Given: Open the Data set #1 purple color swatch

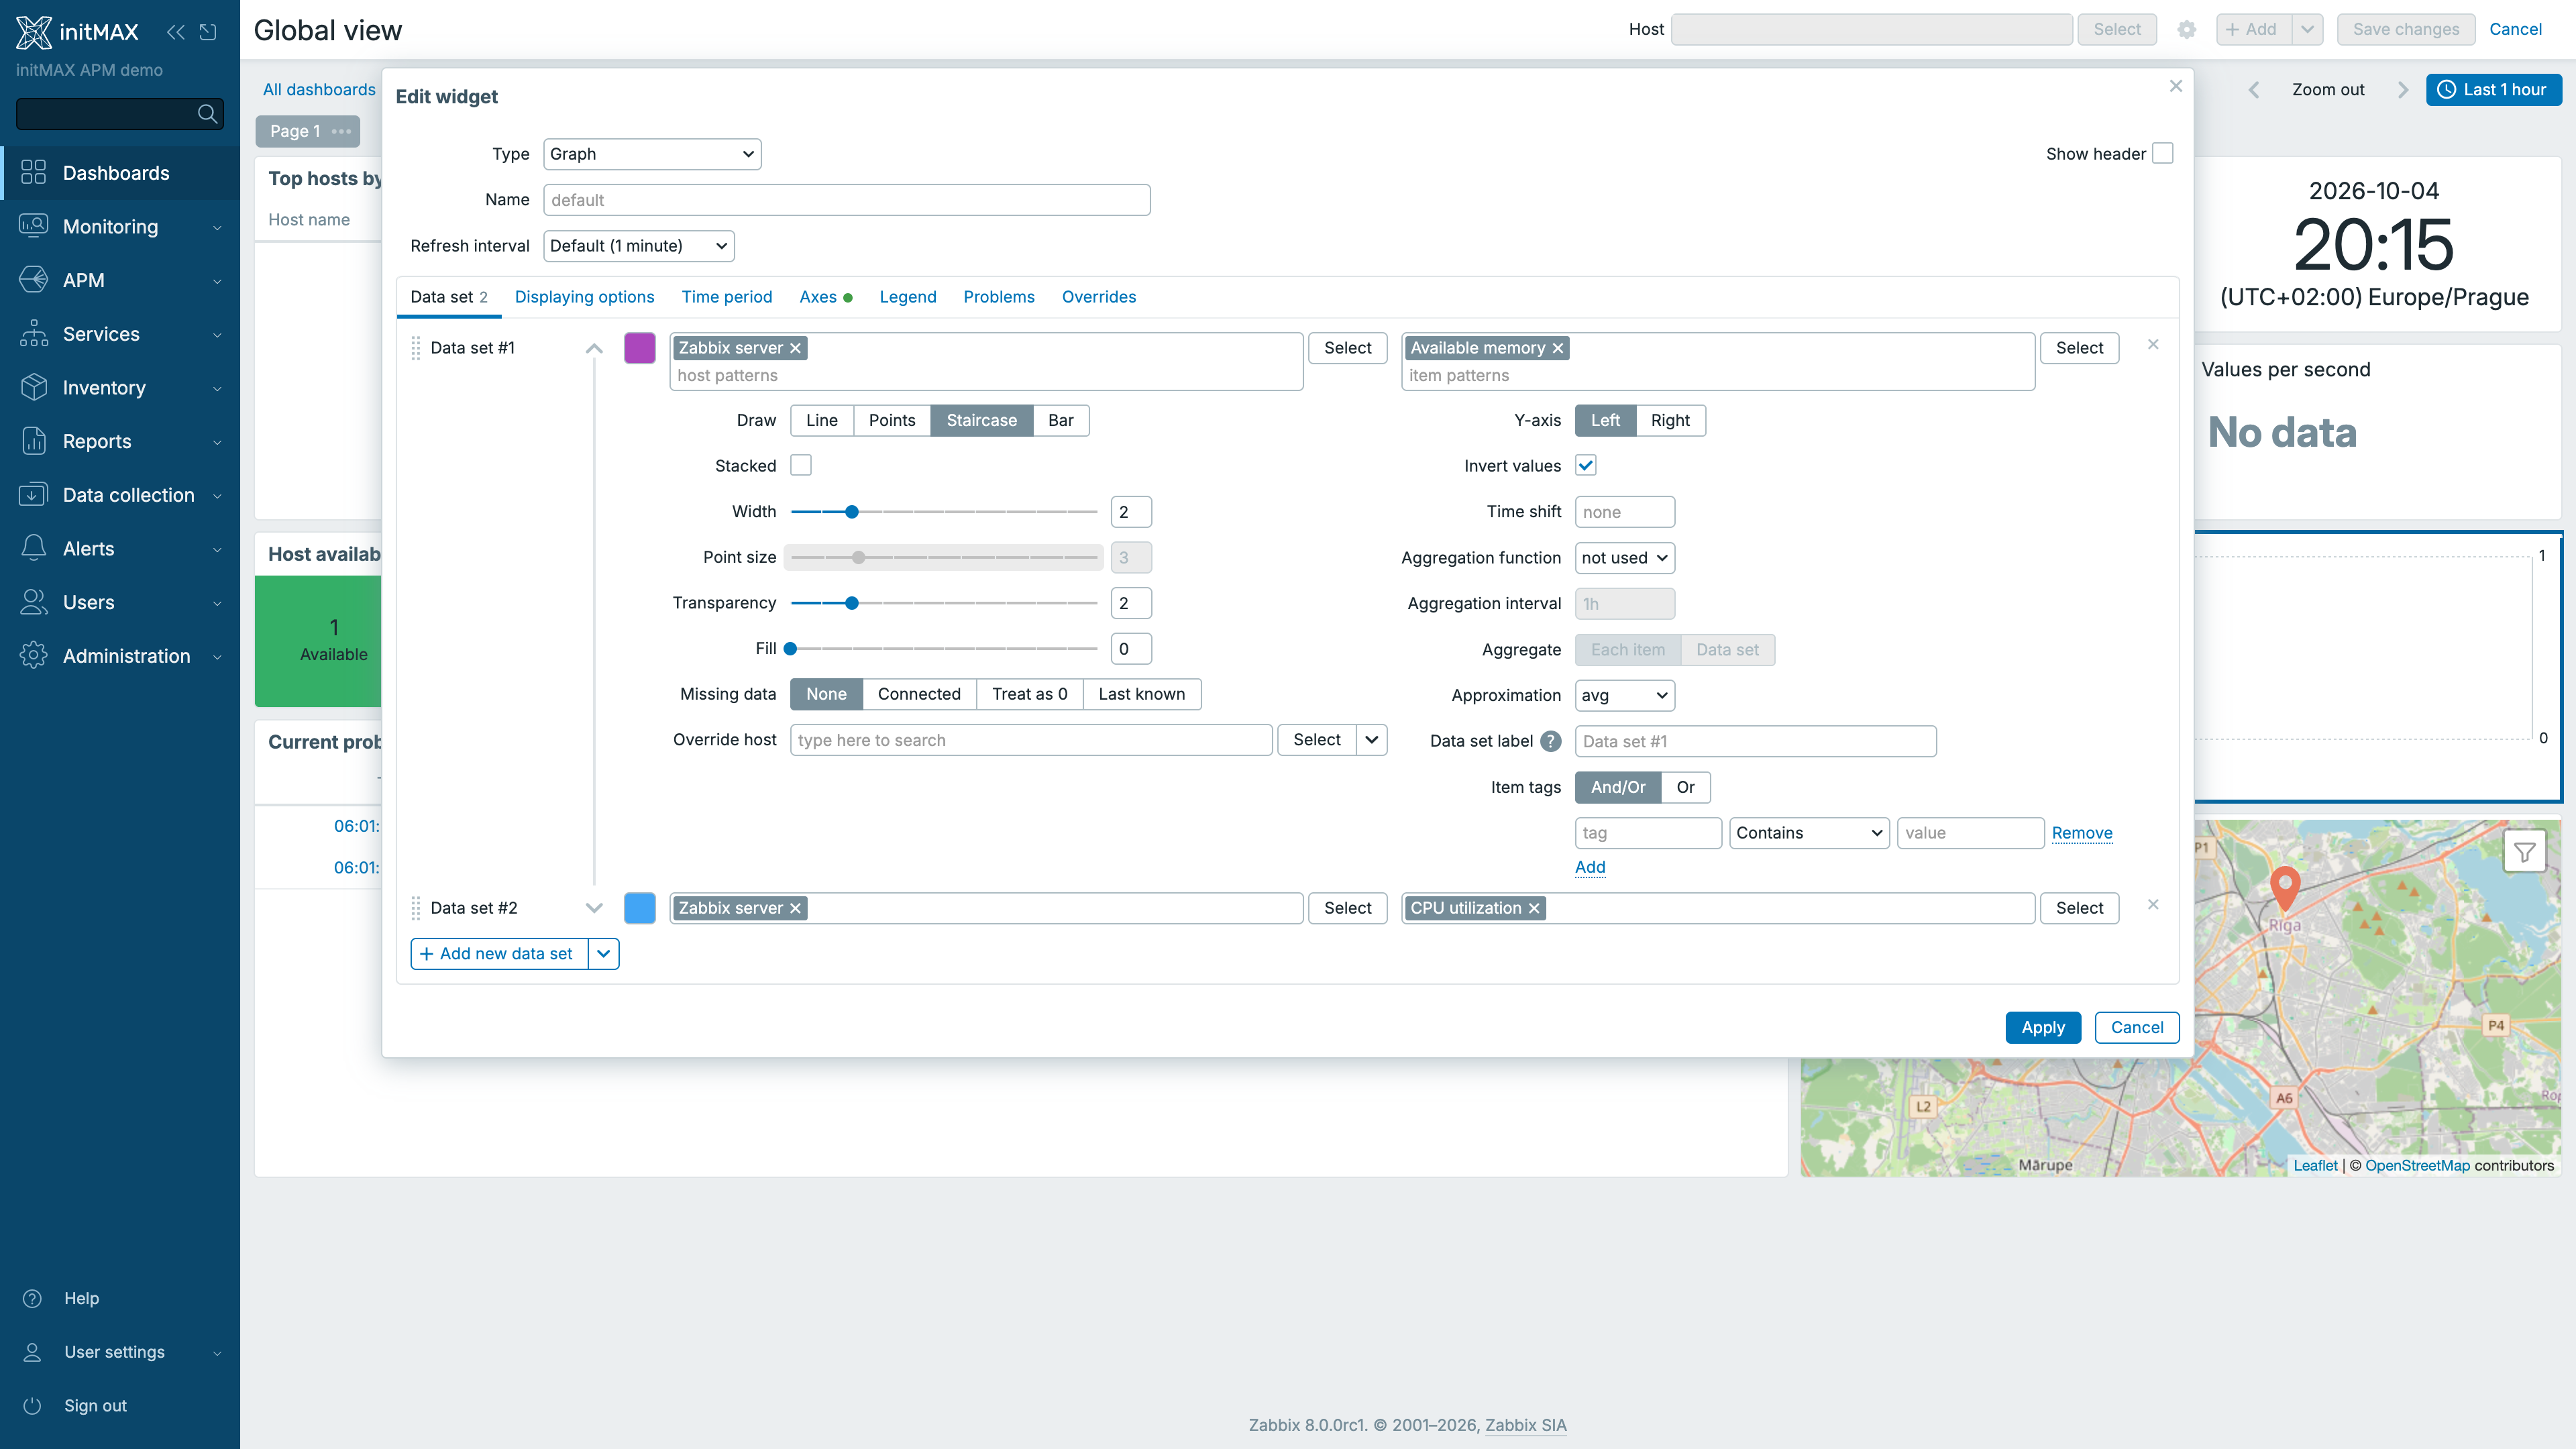Looking at the screenshot, I should 640,348.
